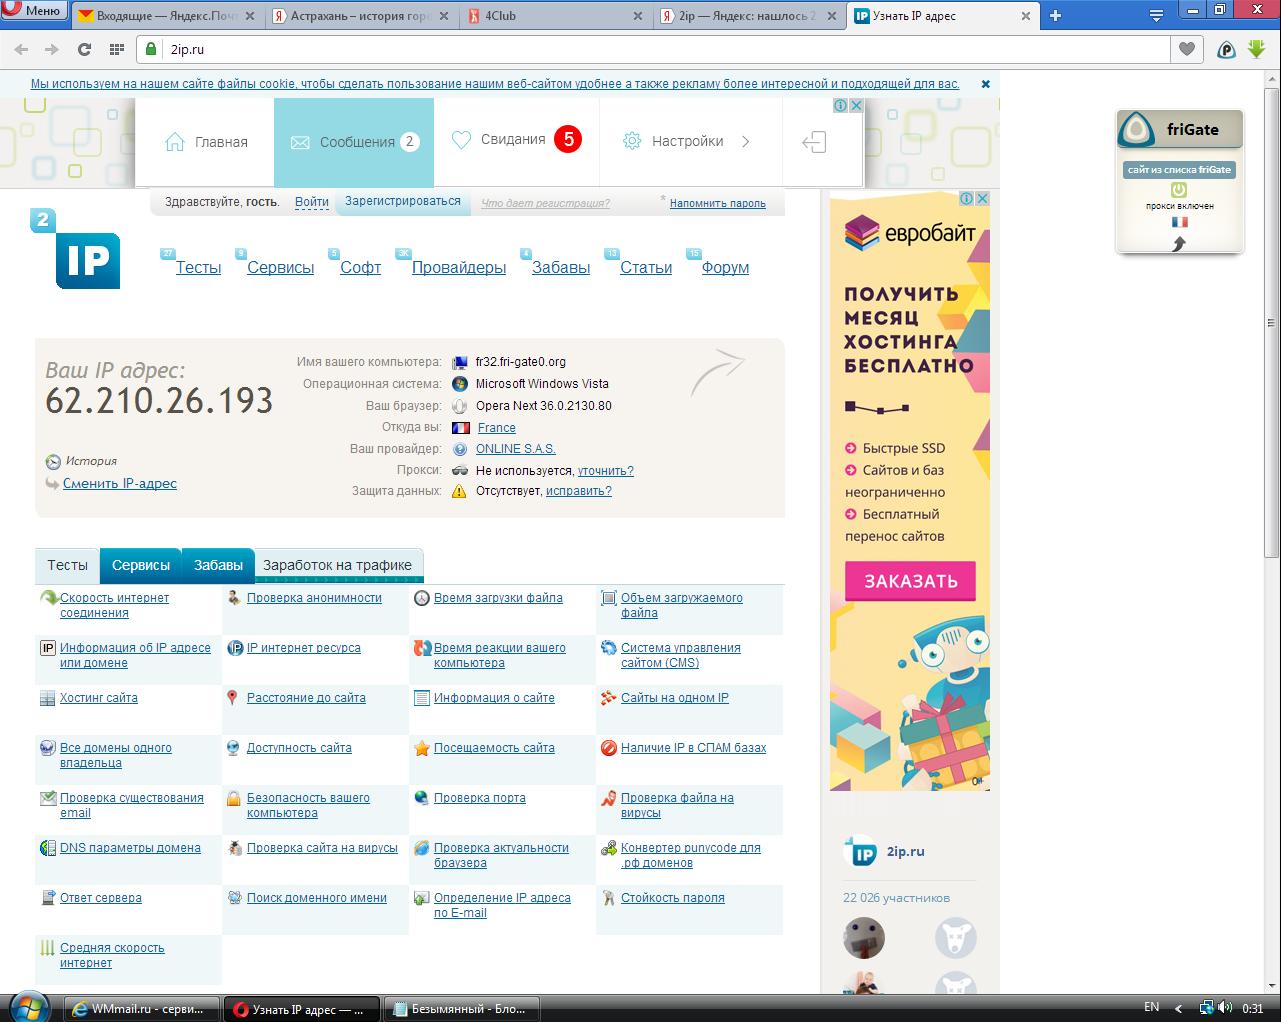Click the Войти login link

[312, 201]
